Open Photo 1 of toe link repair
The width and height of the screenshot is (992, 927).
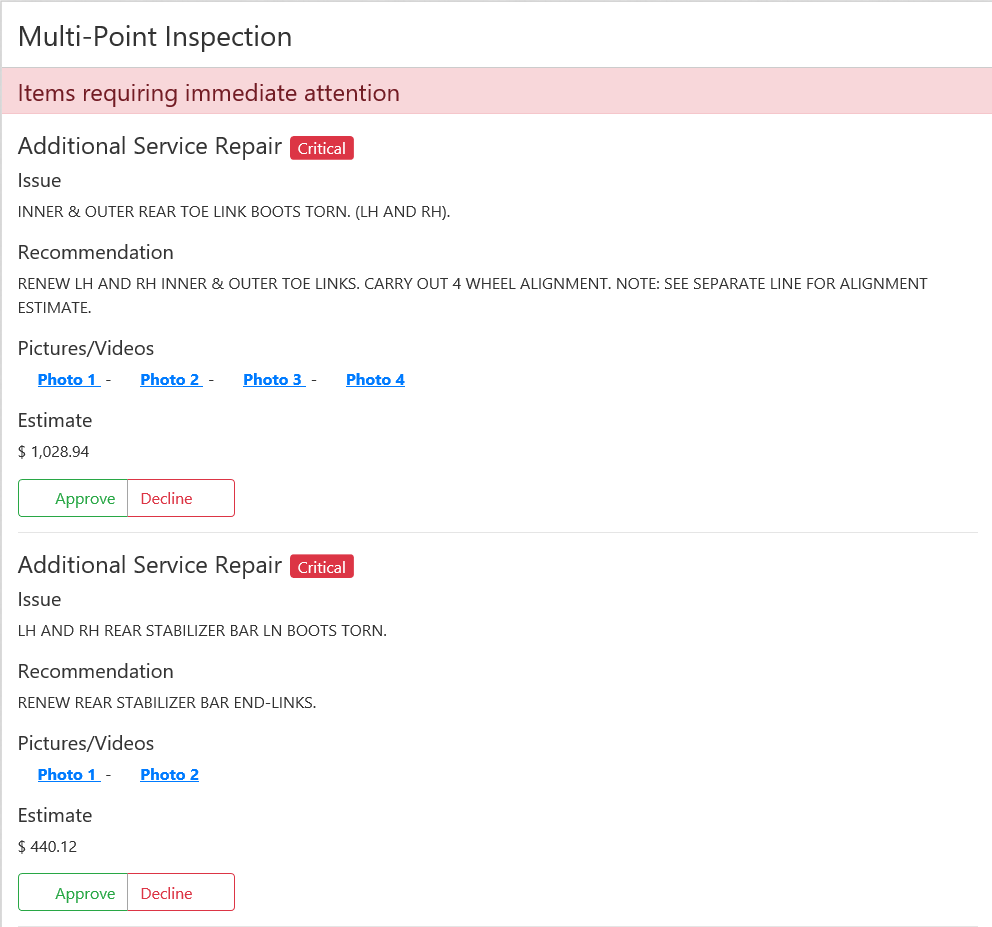point(67,380)
